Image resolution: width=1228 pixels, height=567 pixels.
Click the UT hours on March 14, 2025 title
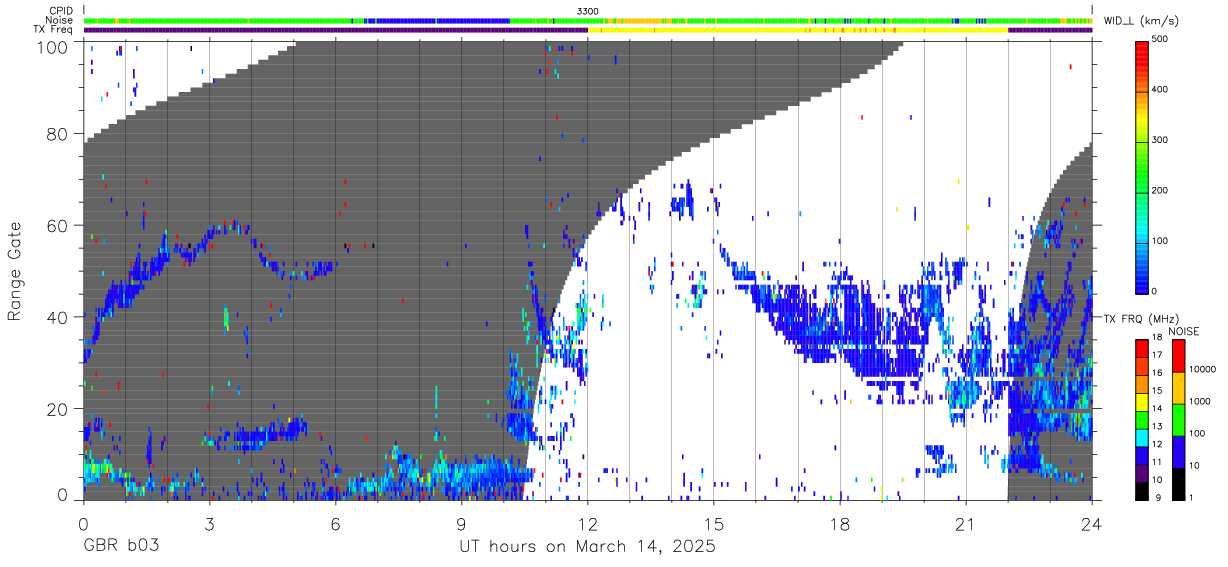click(x=588, y=547)
